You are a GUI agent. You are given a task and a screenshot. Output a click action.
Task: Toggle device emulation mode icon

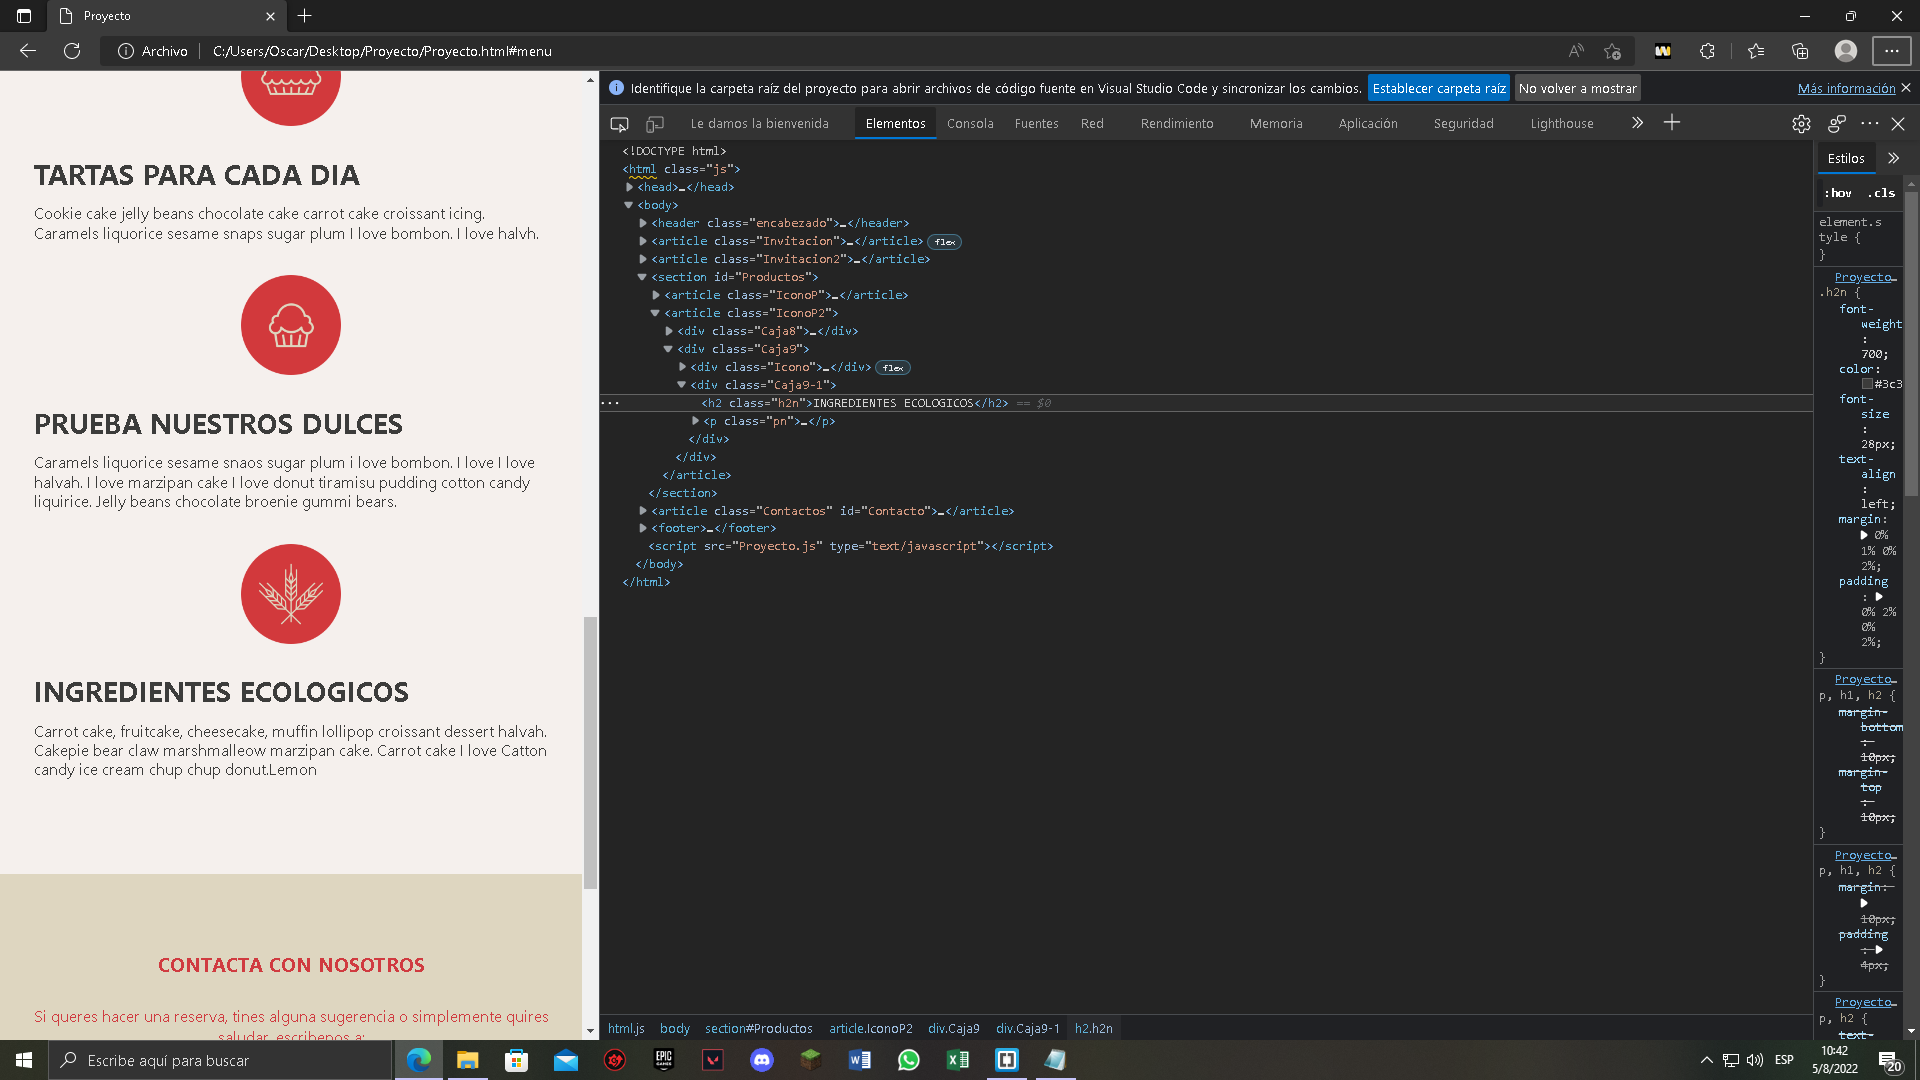(x=655, y=124)
